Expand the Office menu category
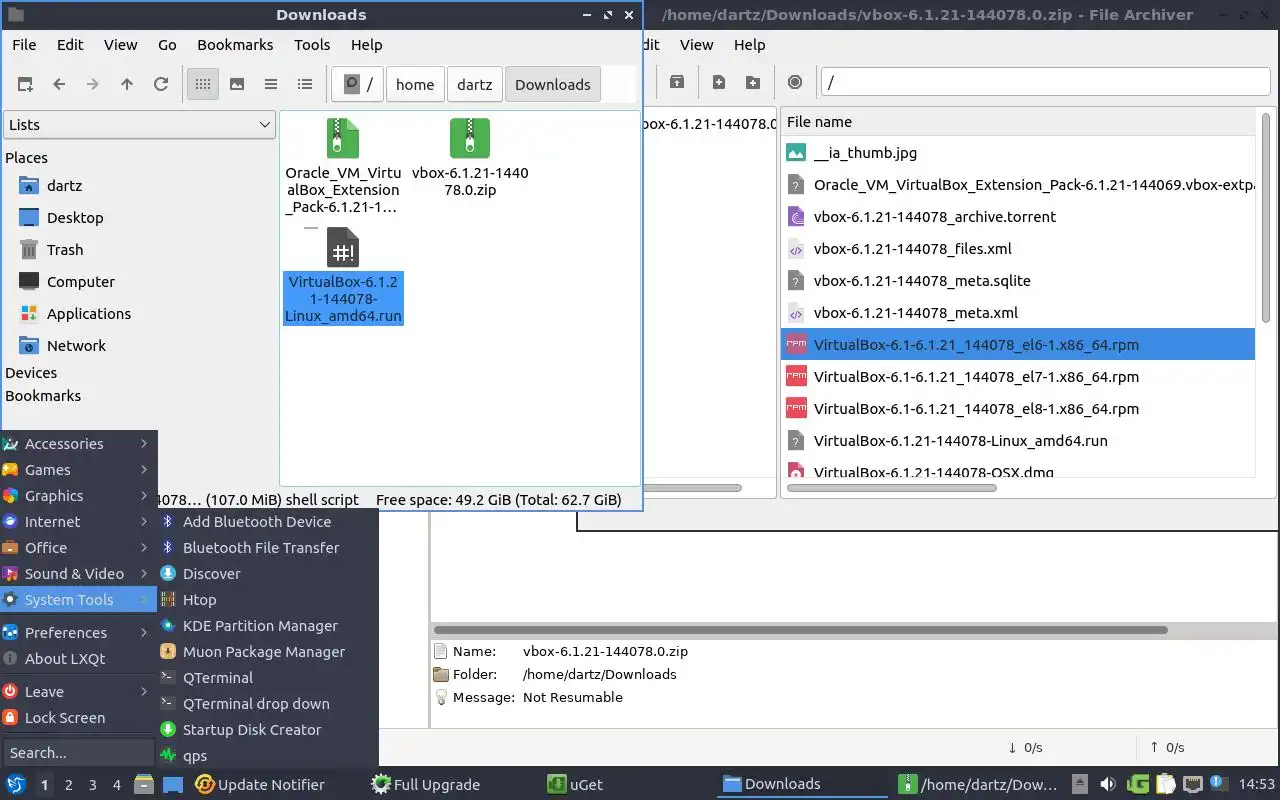Screen dimensions: 1280x800 pyautogui.click(x=78, y=548)
